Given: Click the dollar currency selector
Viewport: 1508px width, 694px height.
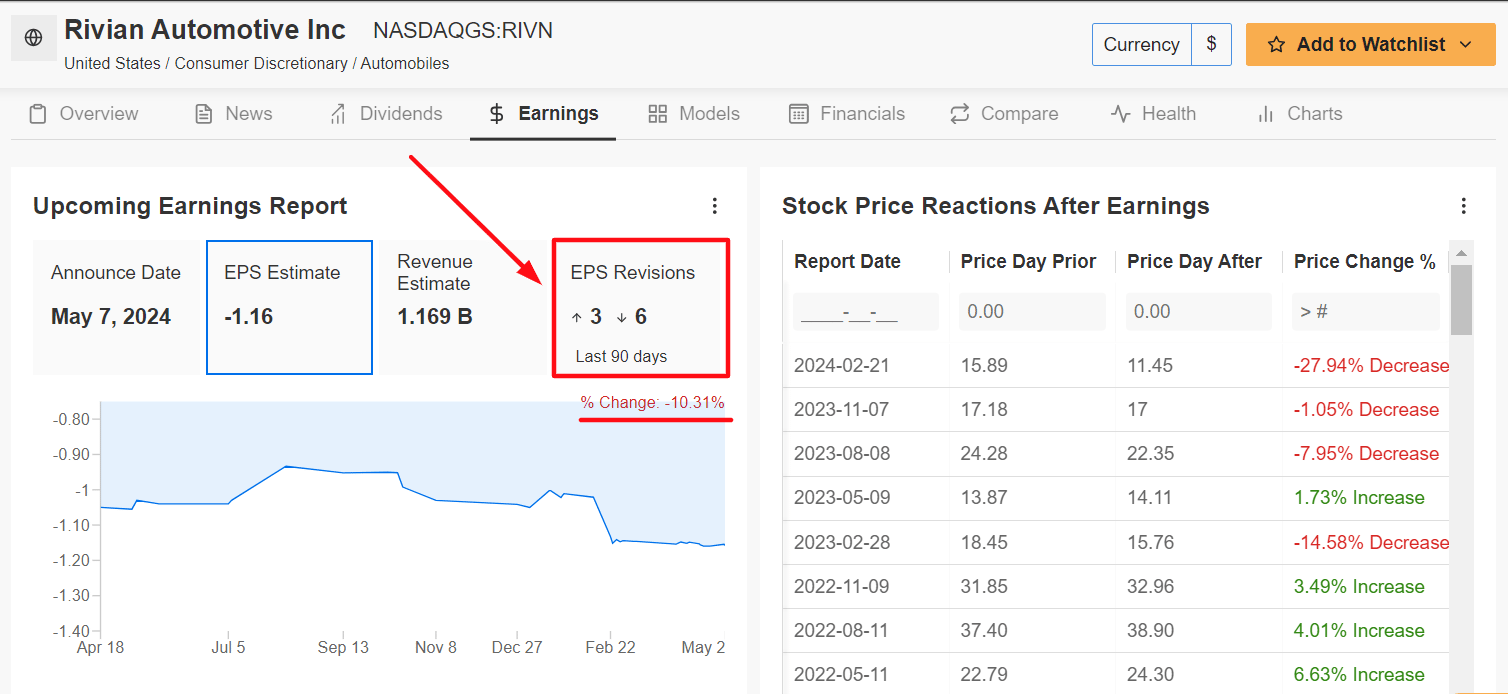Looking at the screenshot, I should coord(1211,45).
